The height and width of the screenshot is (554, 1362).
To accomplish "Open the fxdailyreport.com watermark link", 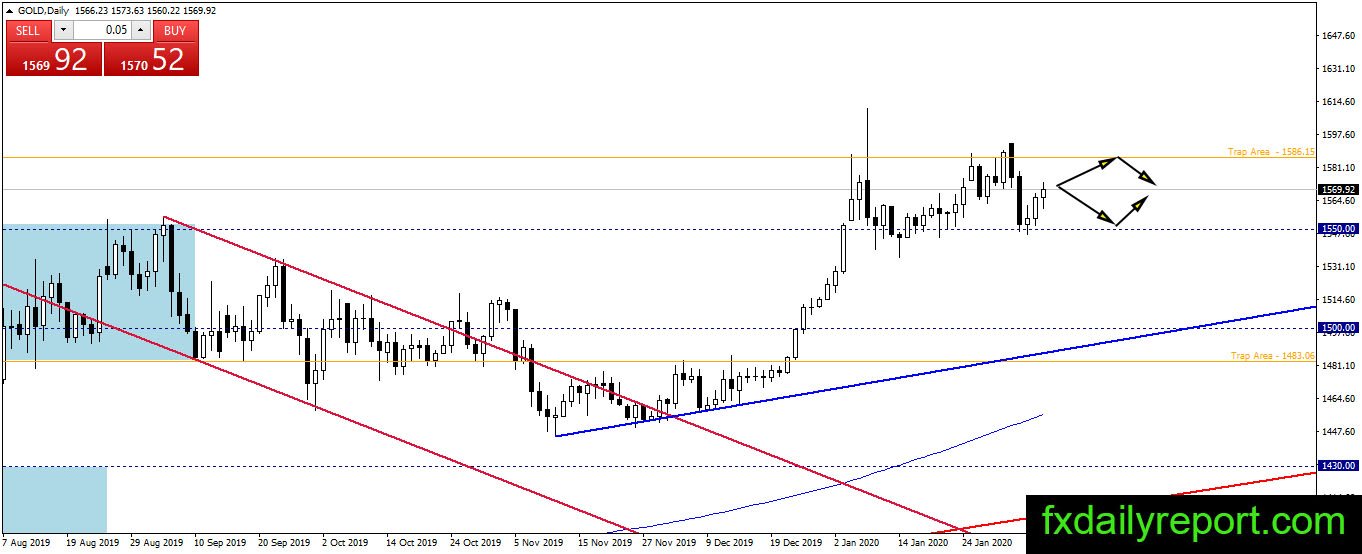I will (1193, 521).
